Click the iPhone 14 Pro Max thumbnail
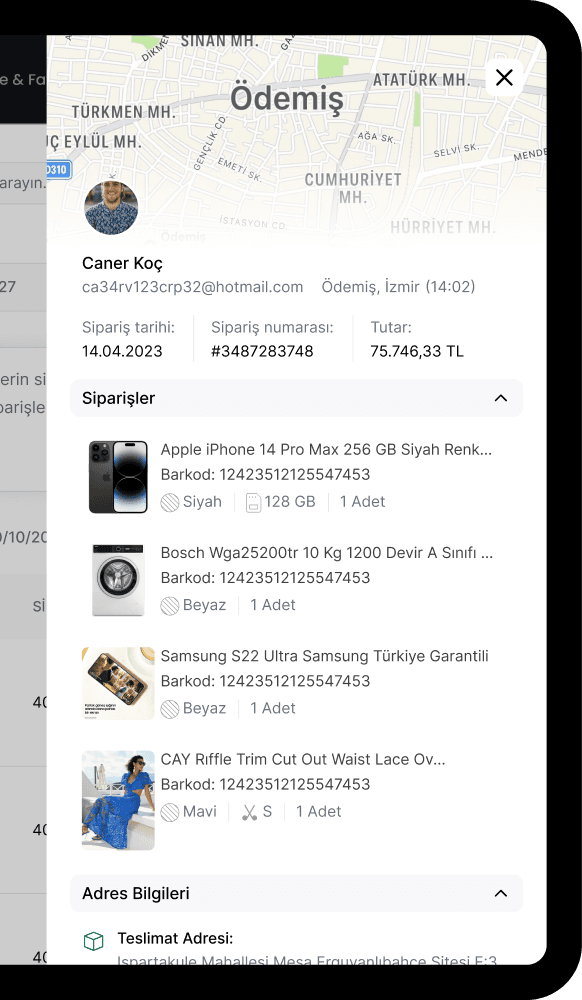The width and height of the screenshot is (582, 1000). point(118,477)
